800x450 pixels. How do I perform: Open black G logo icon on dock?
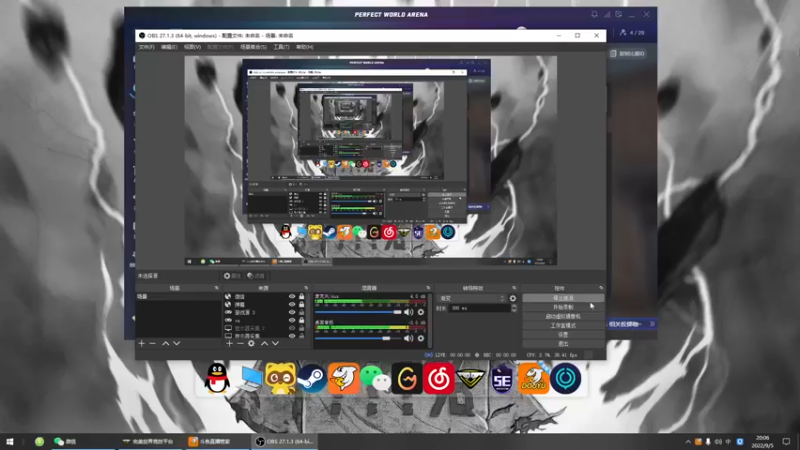click(x=407, y=379)
